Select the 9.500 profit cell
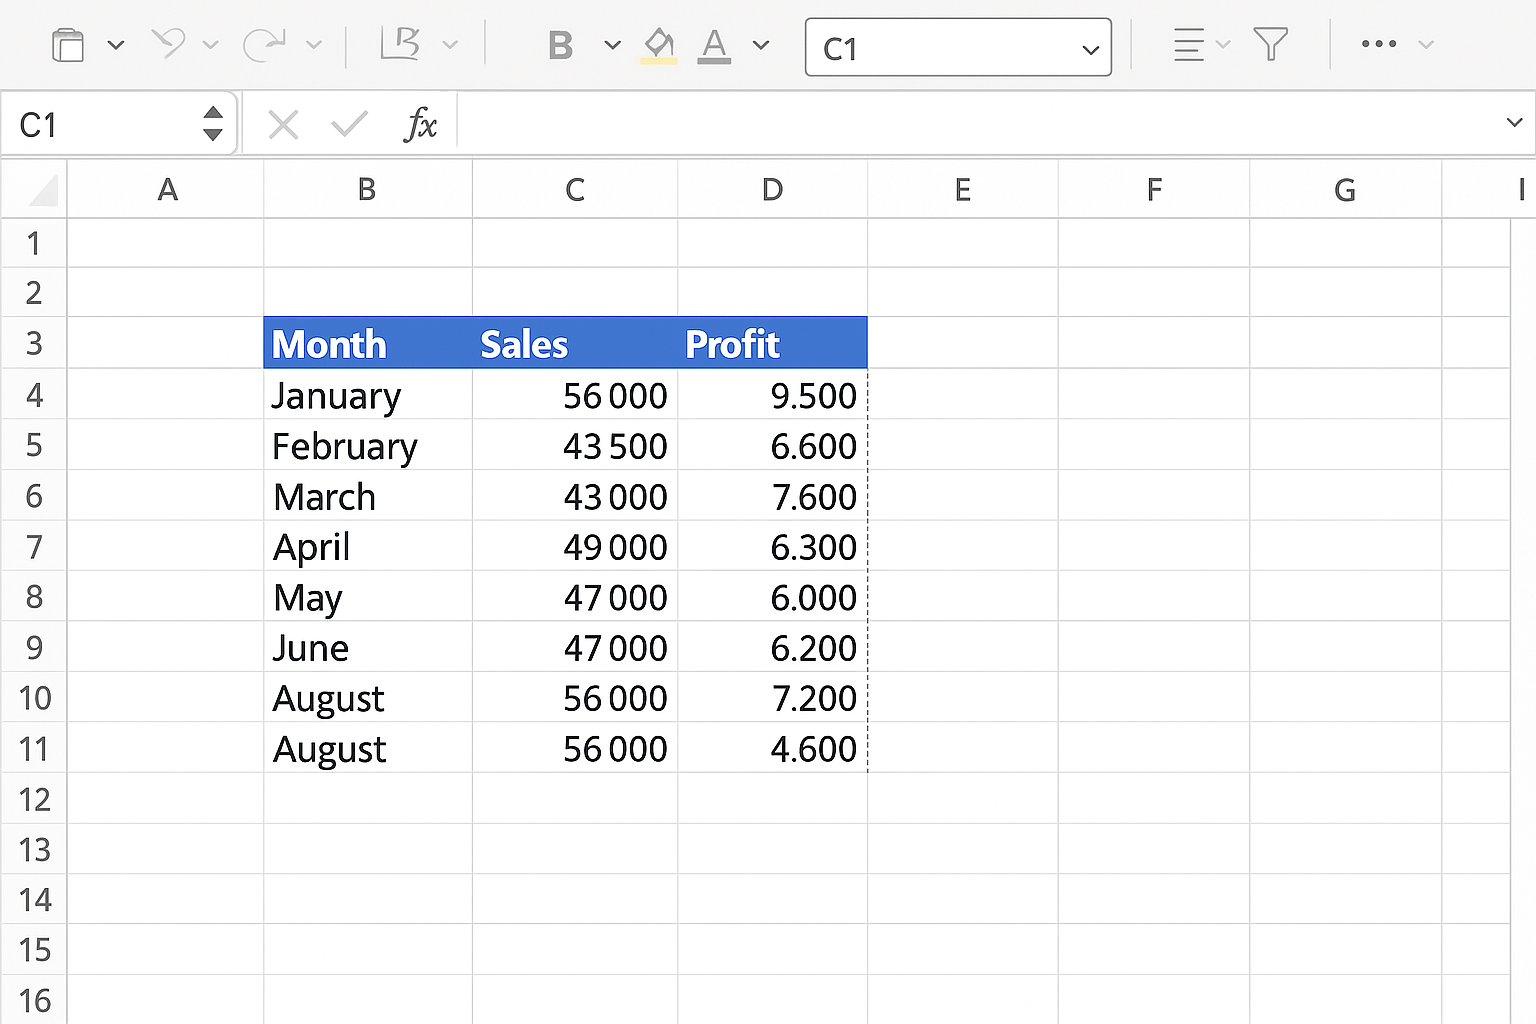The width and height of the screenshot is (1536, 1024). coord(772,394)
